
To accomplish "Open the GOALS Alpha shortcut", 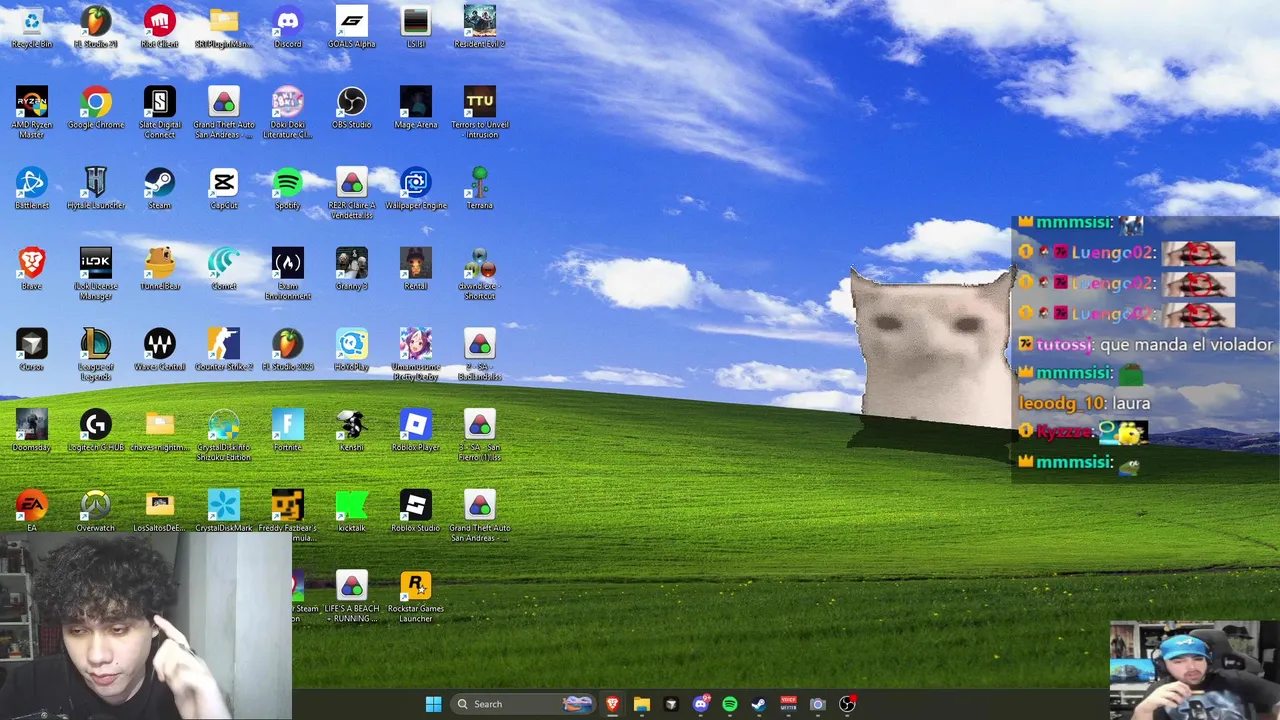I will coord(352,27).
